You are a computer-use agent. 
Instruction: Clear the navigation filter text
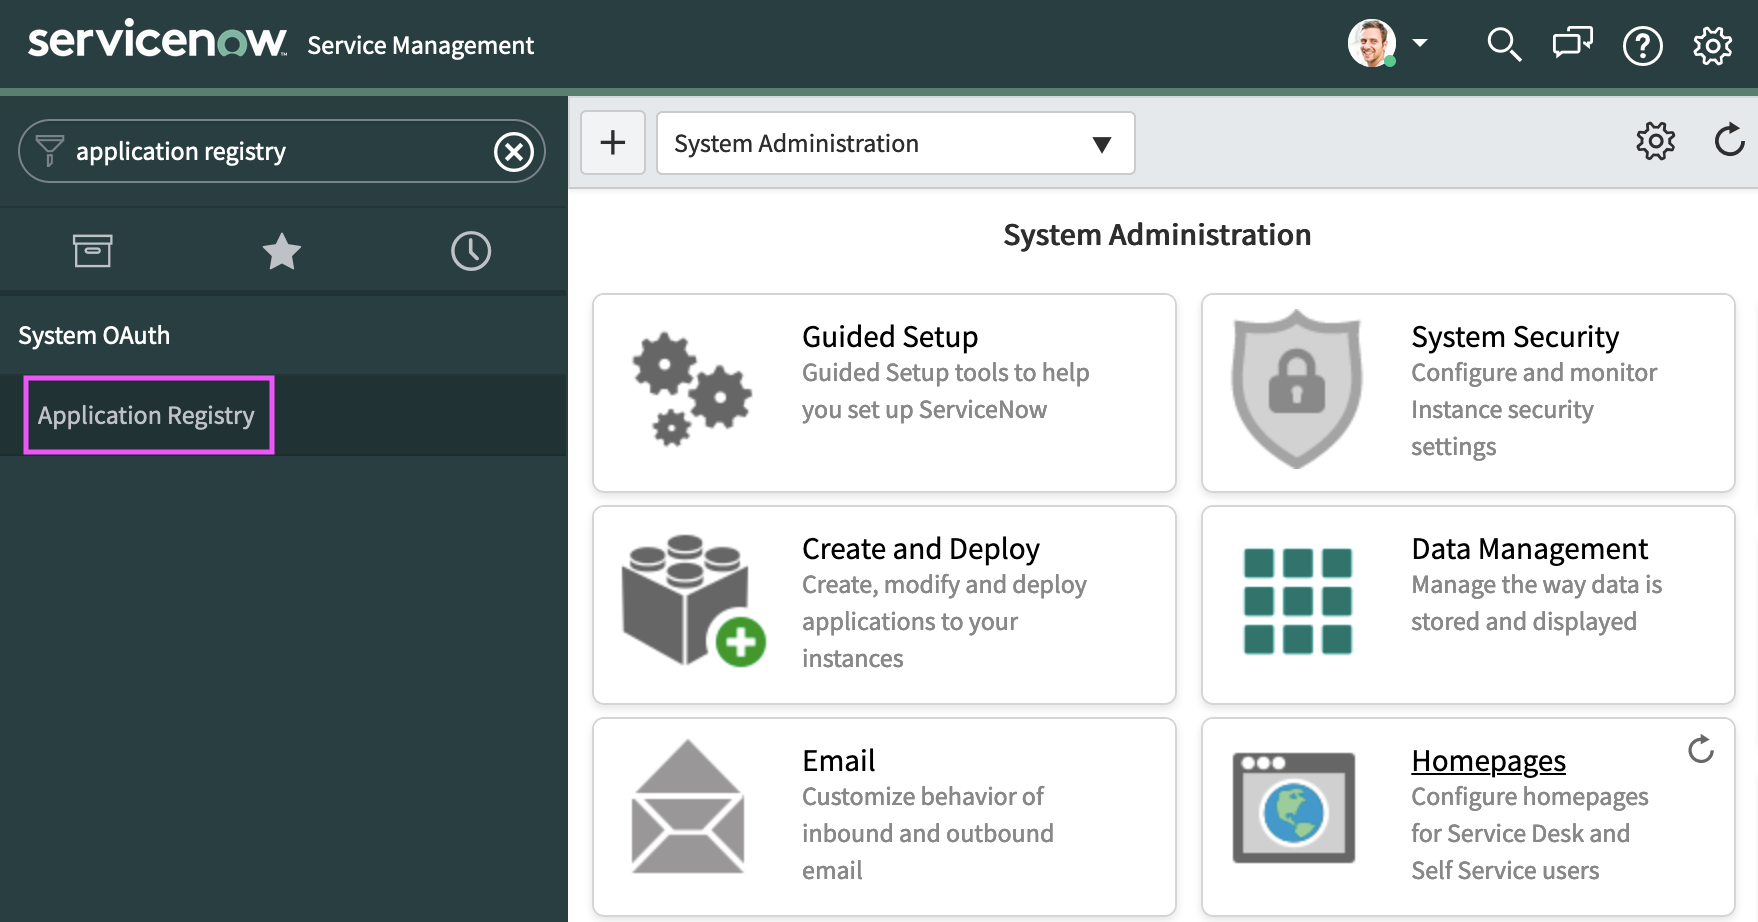pyautogui.click(x=514, y=152)
